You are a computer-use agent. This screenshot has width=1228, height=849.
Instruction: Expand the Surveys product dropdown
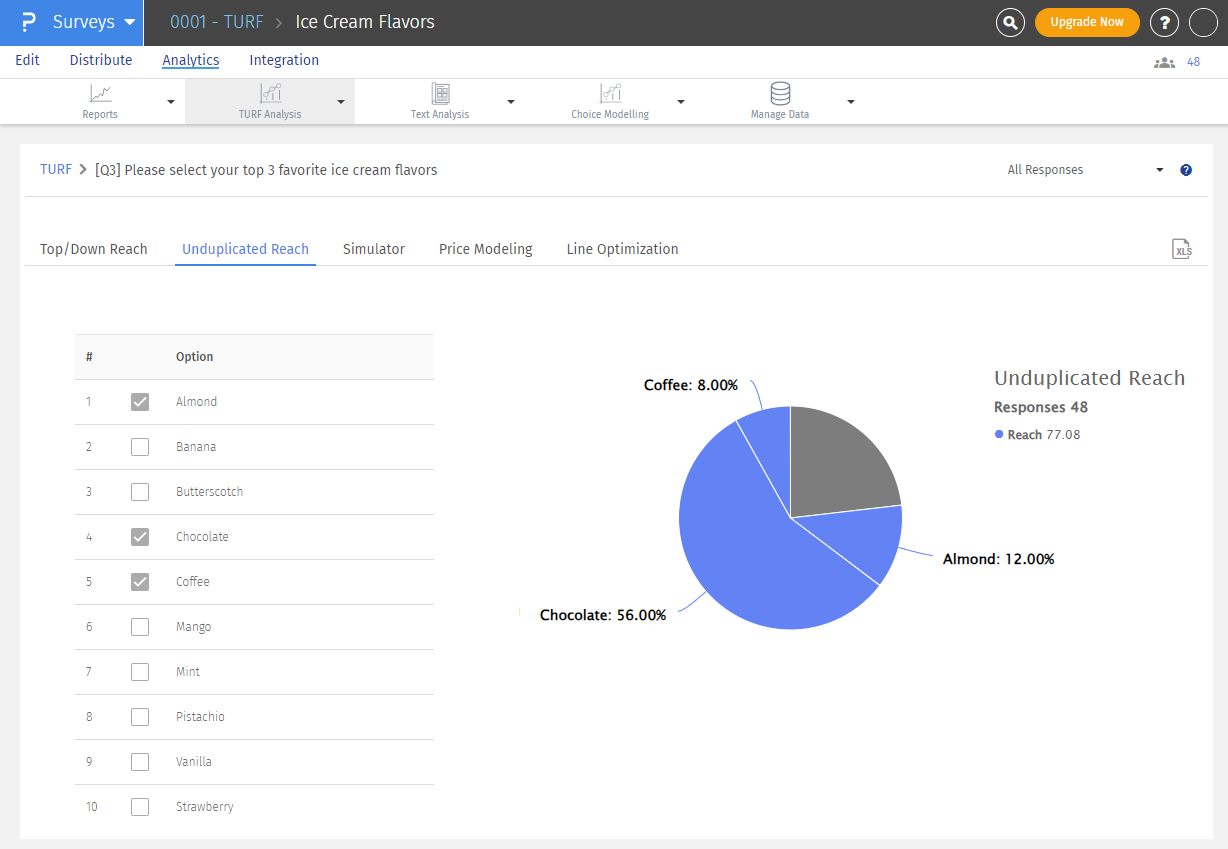[x=129, y=22]
